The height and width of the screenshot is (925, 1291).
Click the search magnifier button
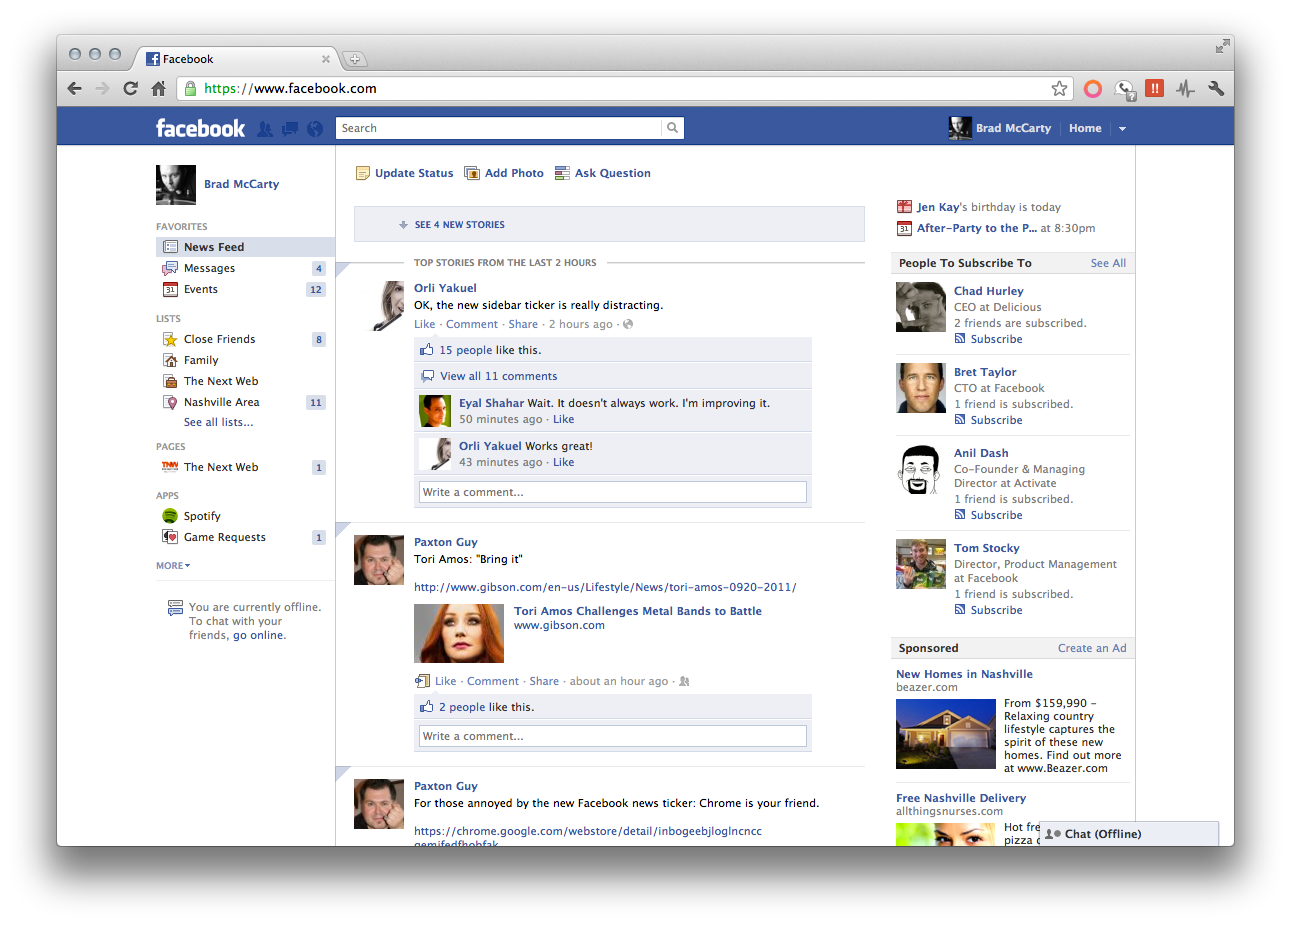(x=673, y=128)
